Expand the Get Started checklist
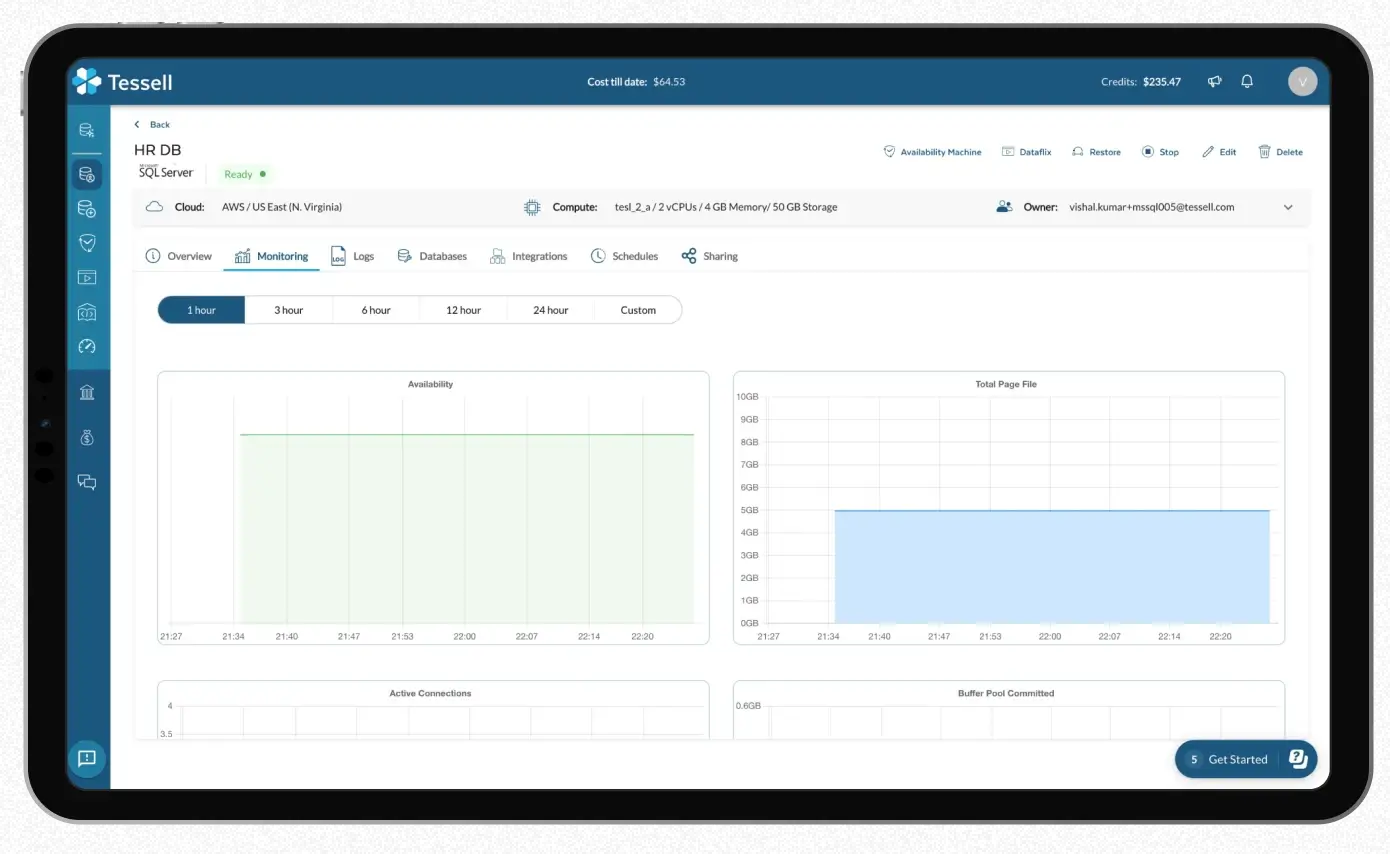This screenshot has width=1390, height=854. click(1237, 759)
